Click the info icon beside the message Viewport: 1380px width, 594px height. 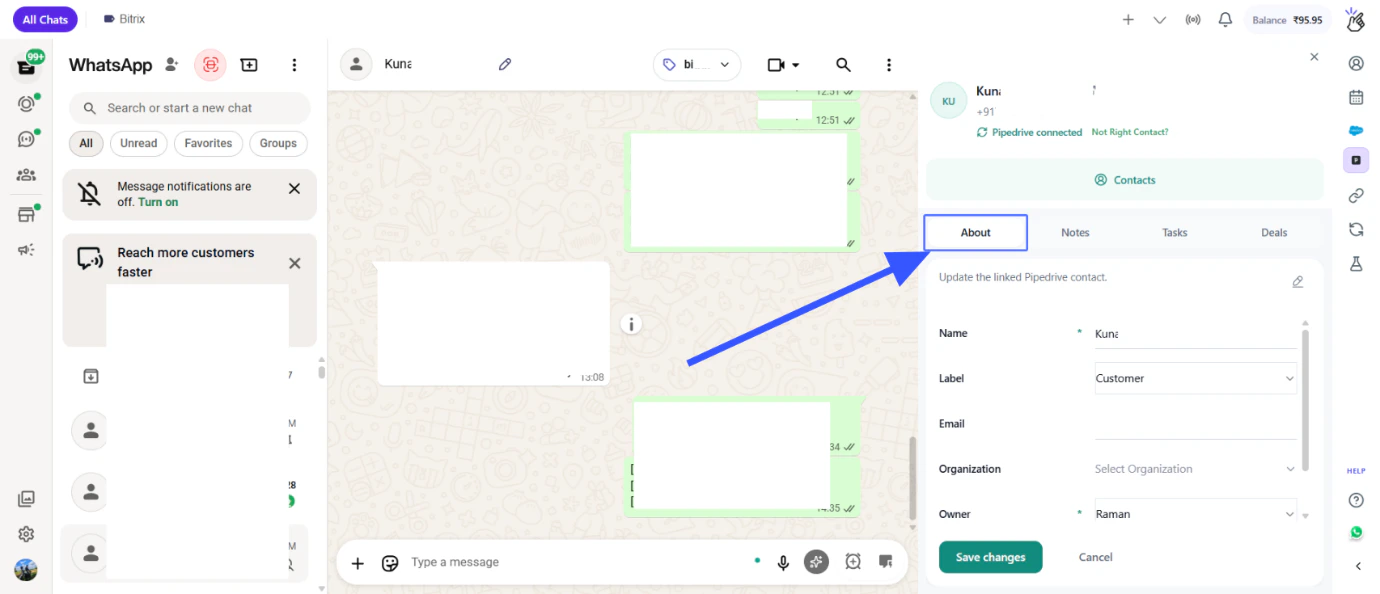tap(631, 324)
